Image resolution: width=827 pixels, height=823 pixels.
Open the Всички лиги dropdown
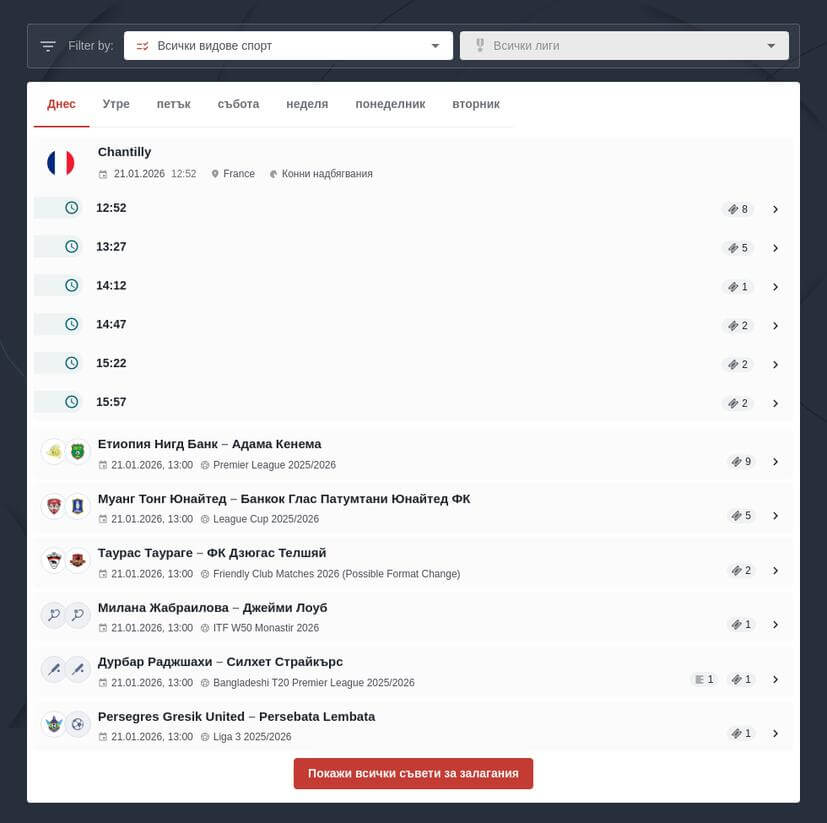624,46
